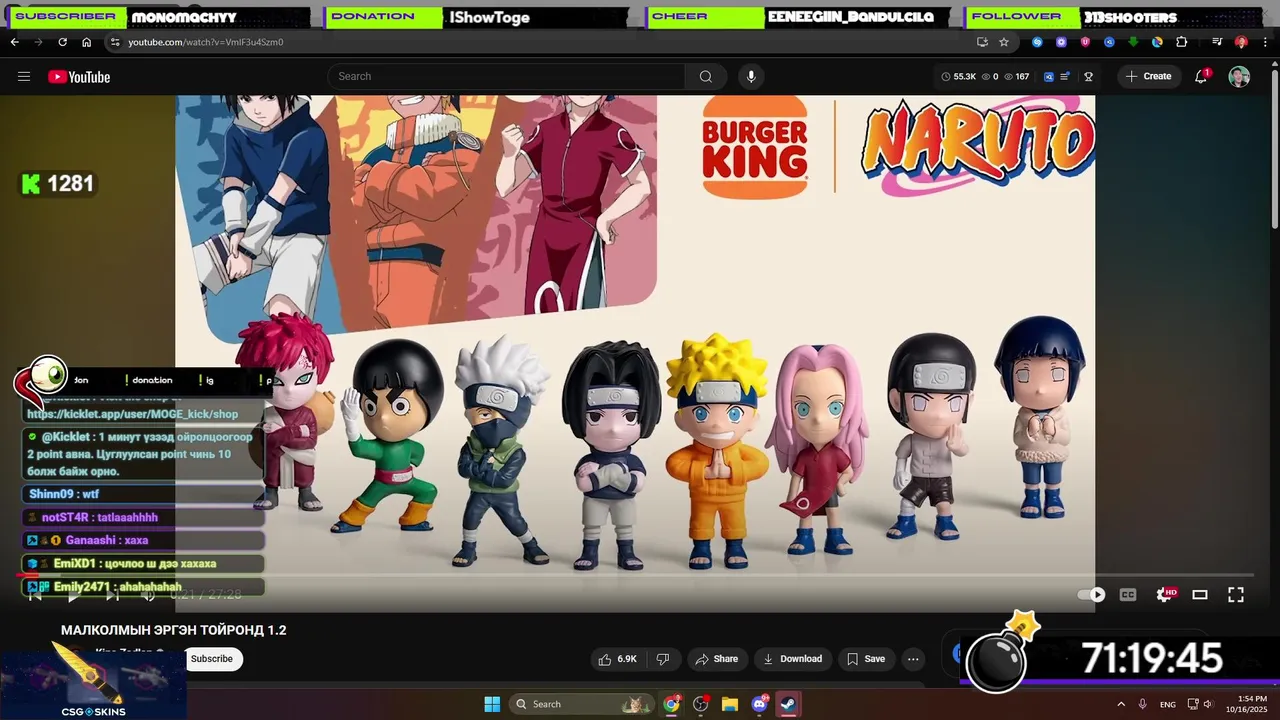Viewport: 1280px width, 720px height.
Task: Open the Chrome profile avatar
Action: pos(1241,42)
